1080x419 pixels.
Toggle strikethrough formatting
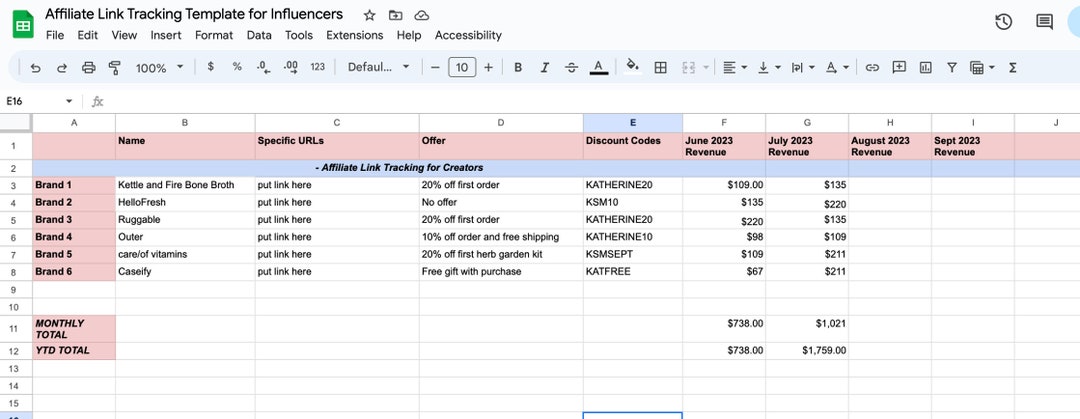click(571, 67)
